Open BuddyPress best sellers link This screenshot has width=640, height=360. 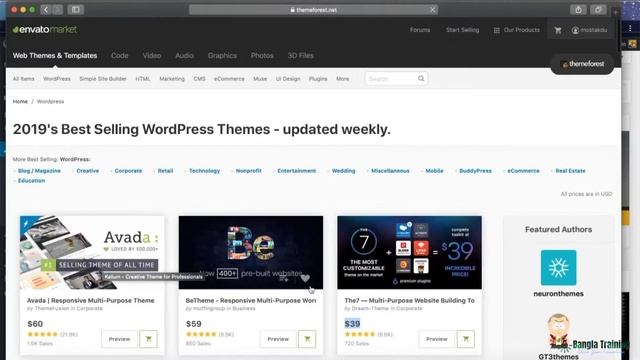click(x=475, y=171)
